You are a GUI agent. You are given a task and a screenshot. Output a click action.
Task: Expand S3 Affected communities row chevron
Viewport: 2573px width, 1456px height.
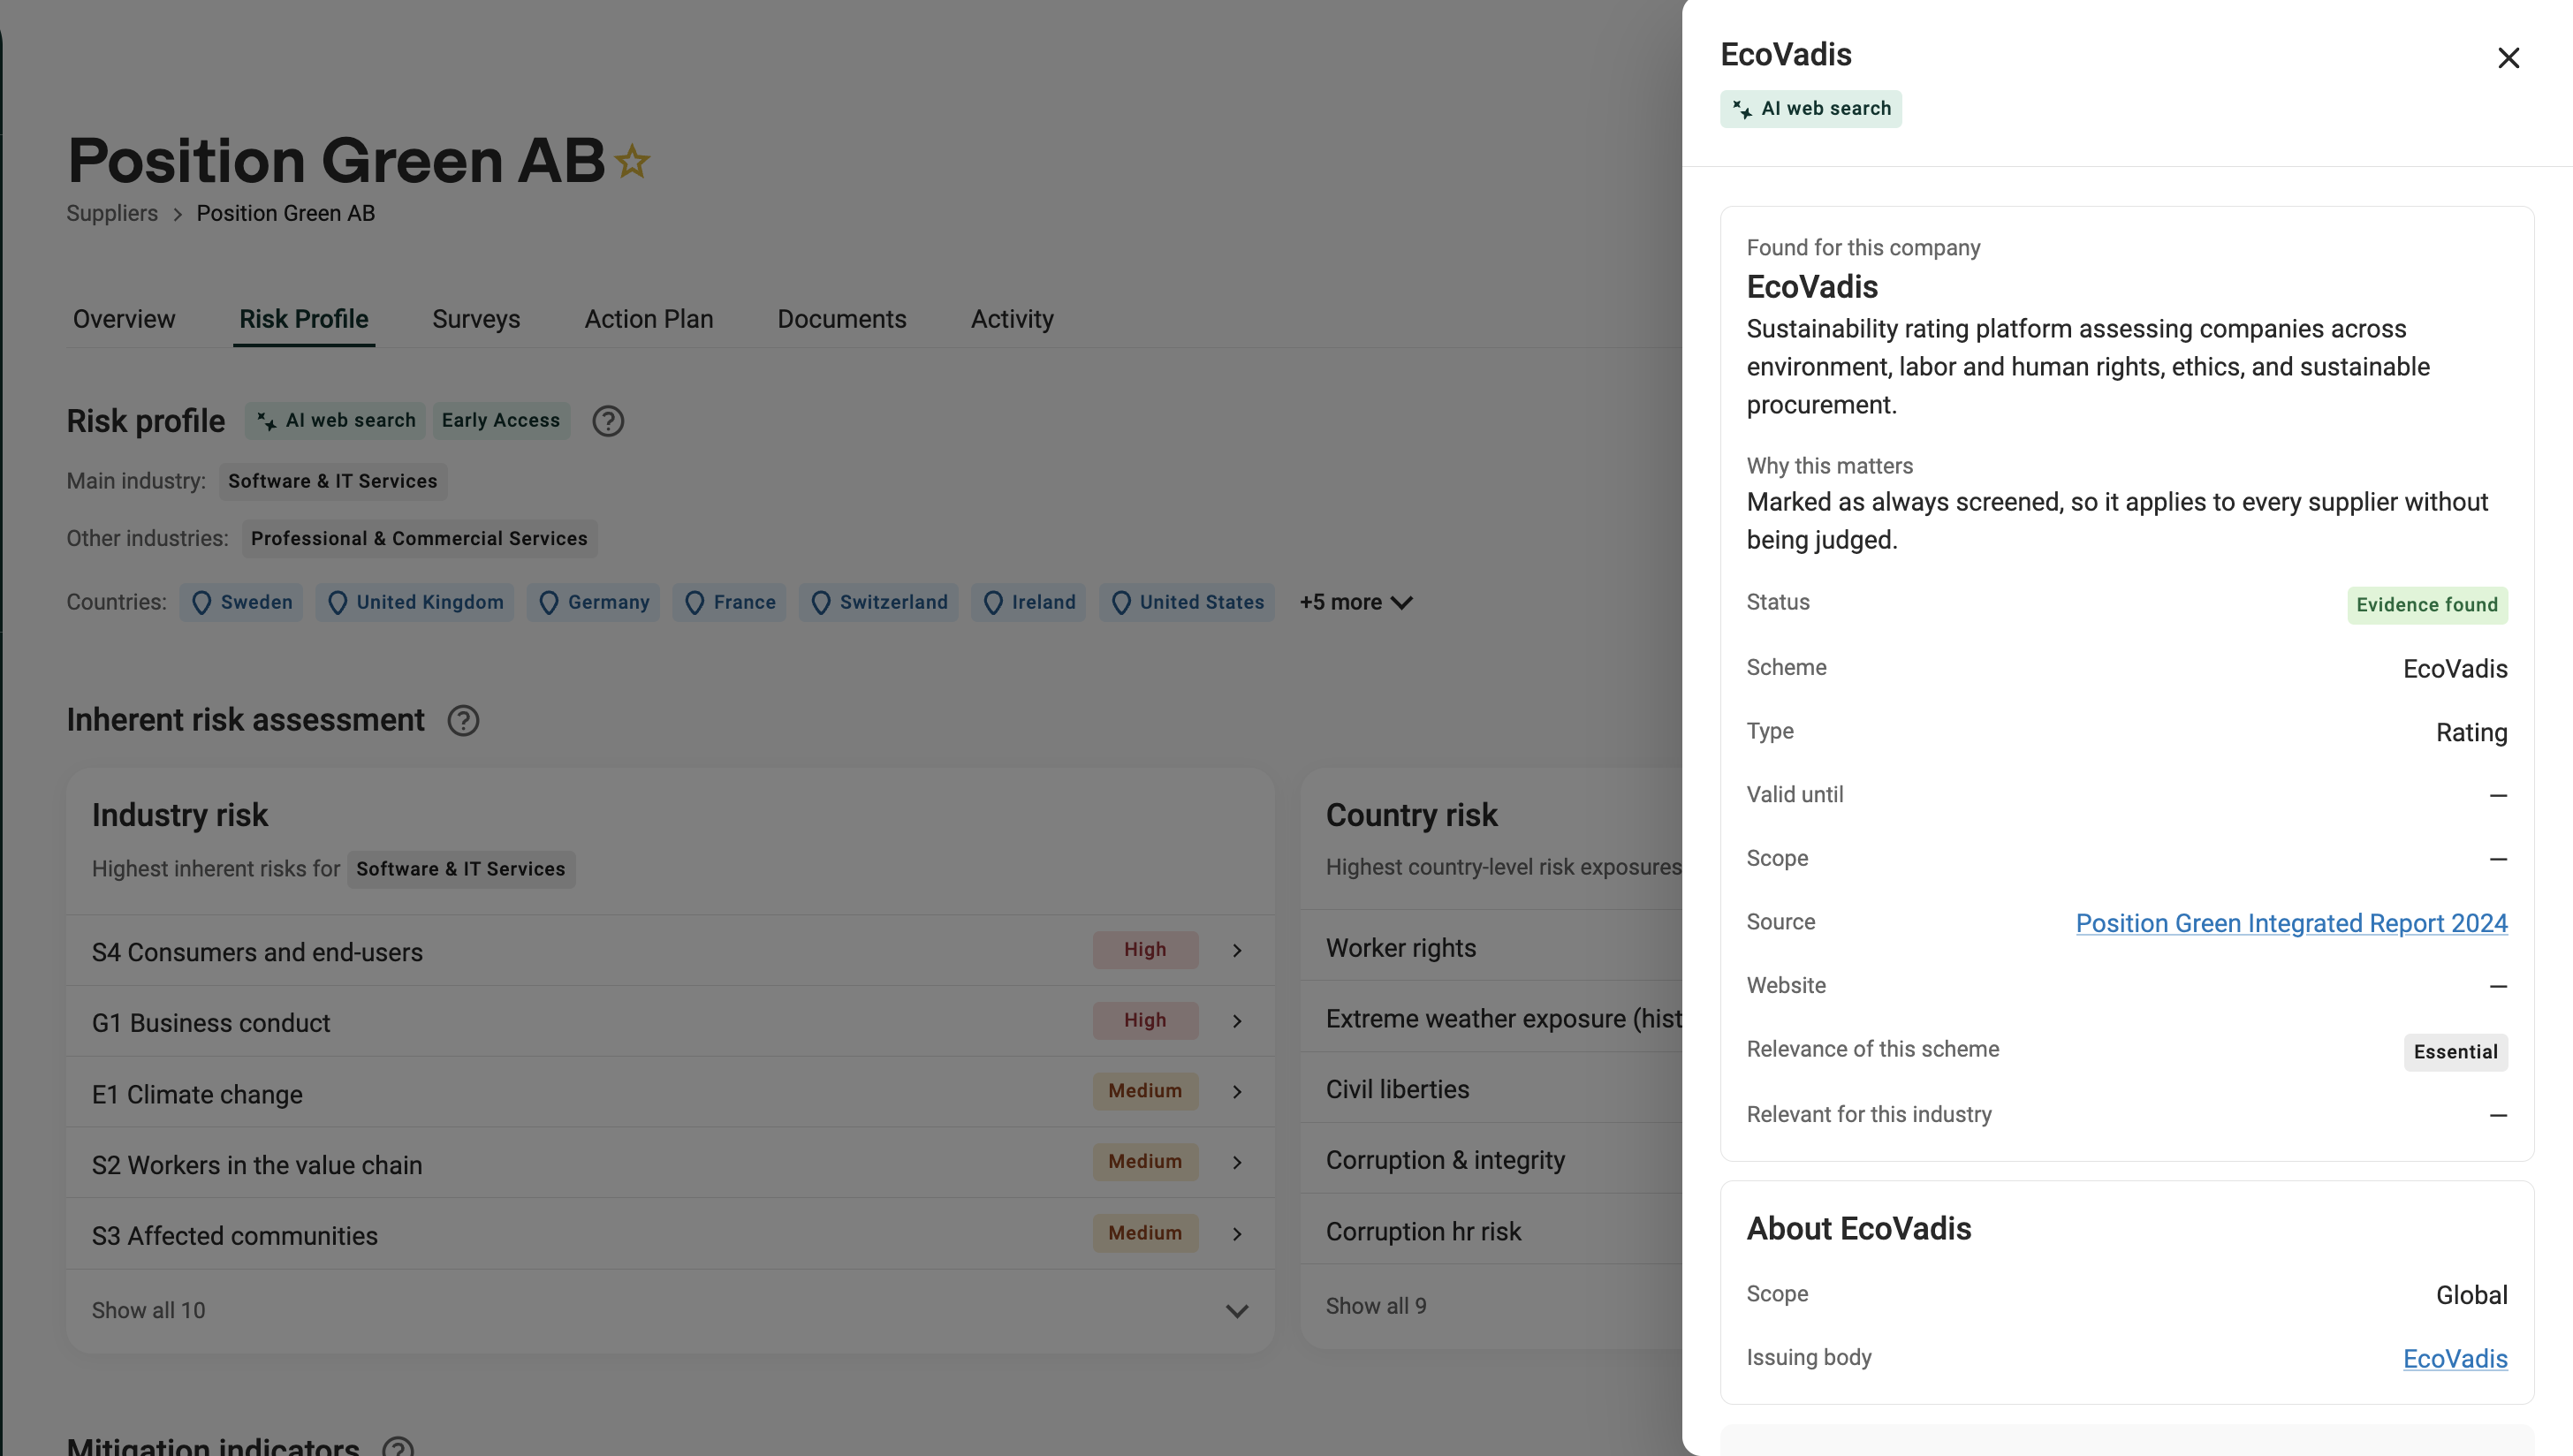click(x=1237, y=1234)
